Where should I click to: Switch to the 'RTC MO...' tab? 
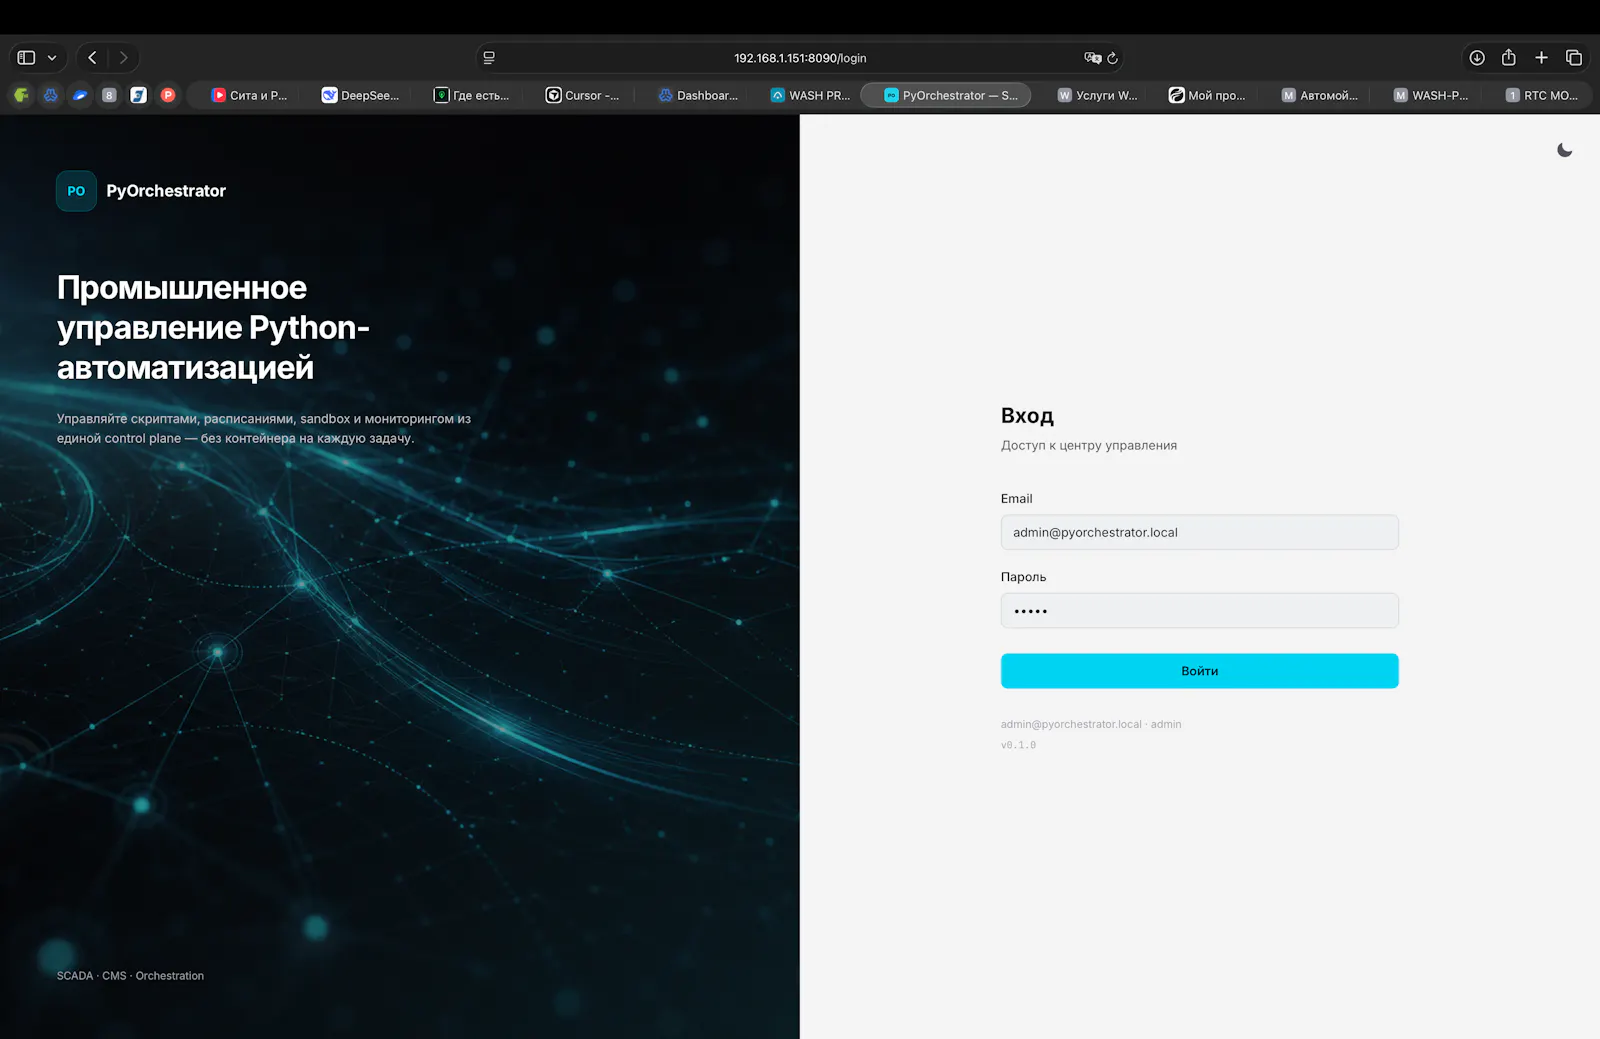[1543, 95]
